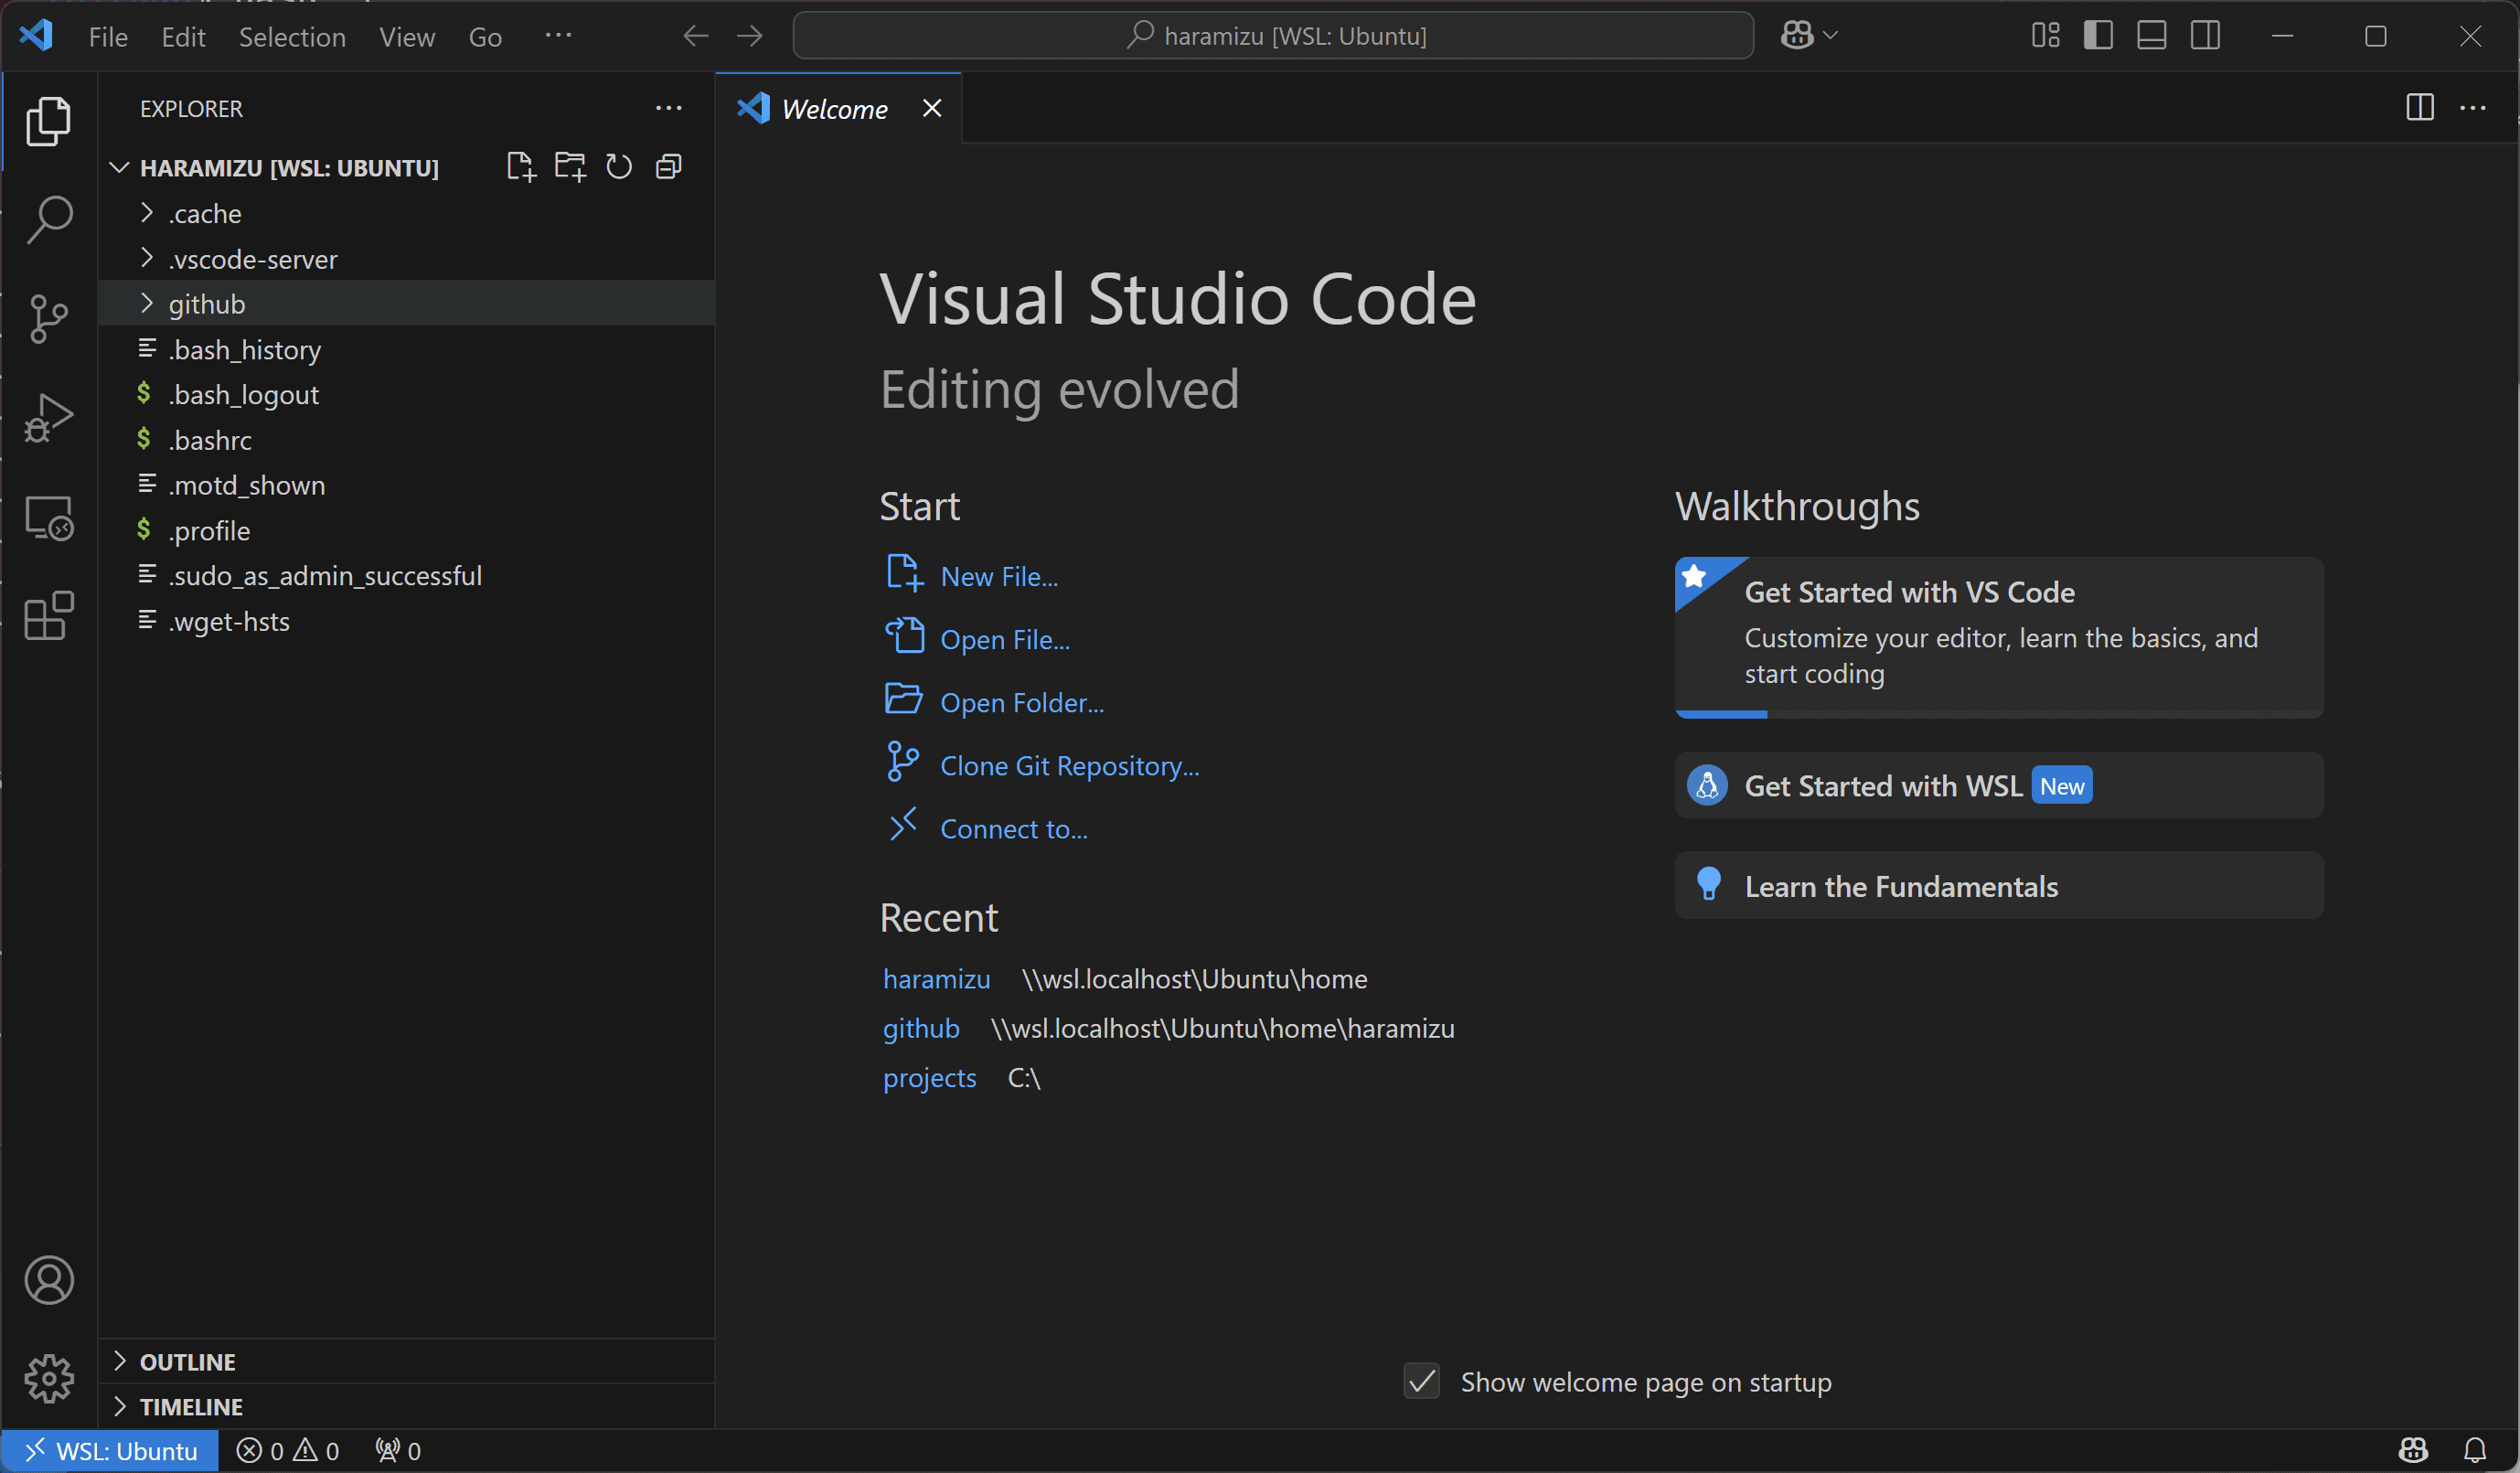Open the Search view in activity bar
Viewport: 2520px width, 1473px height.
[x=48, y=219]
